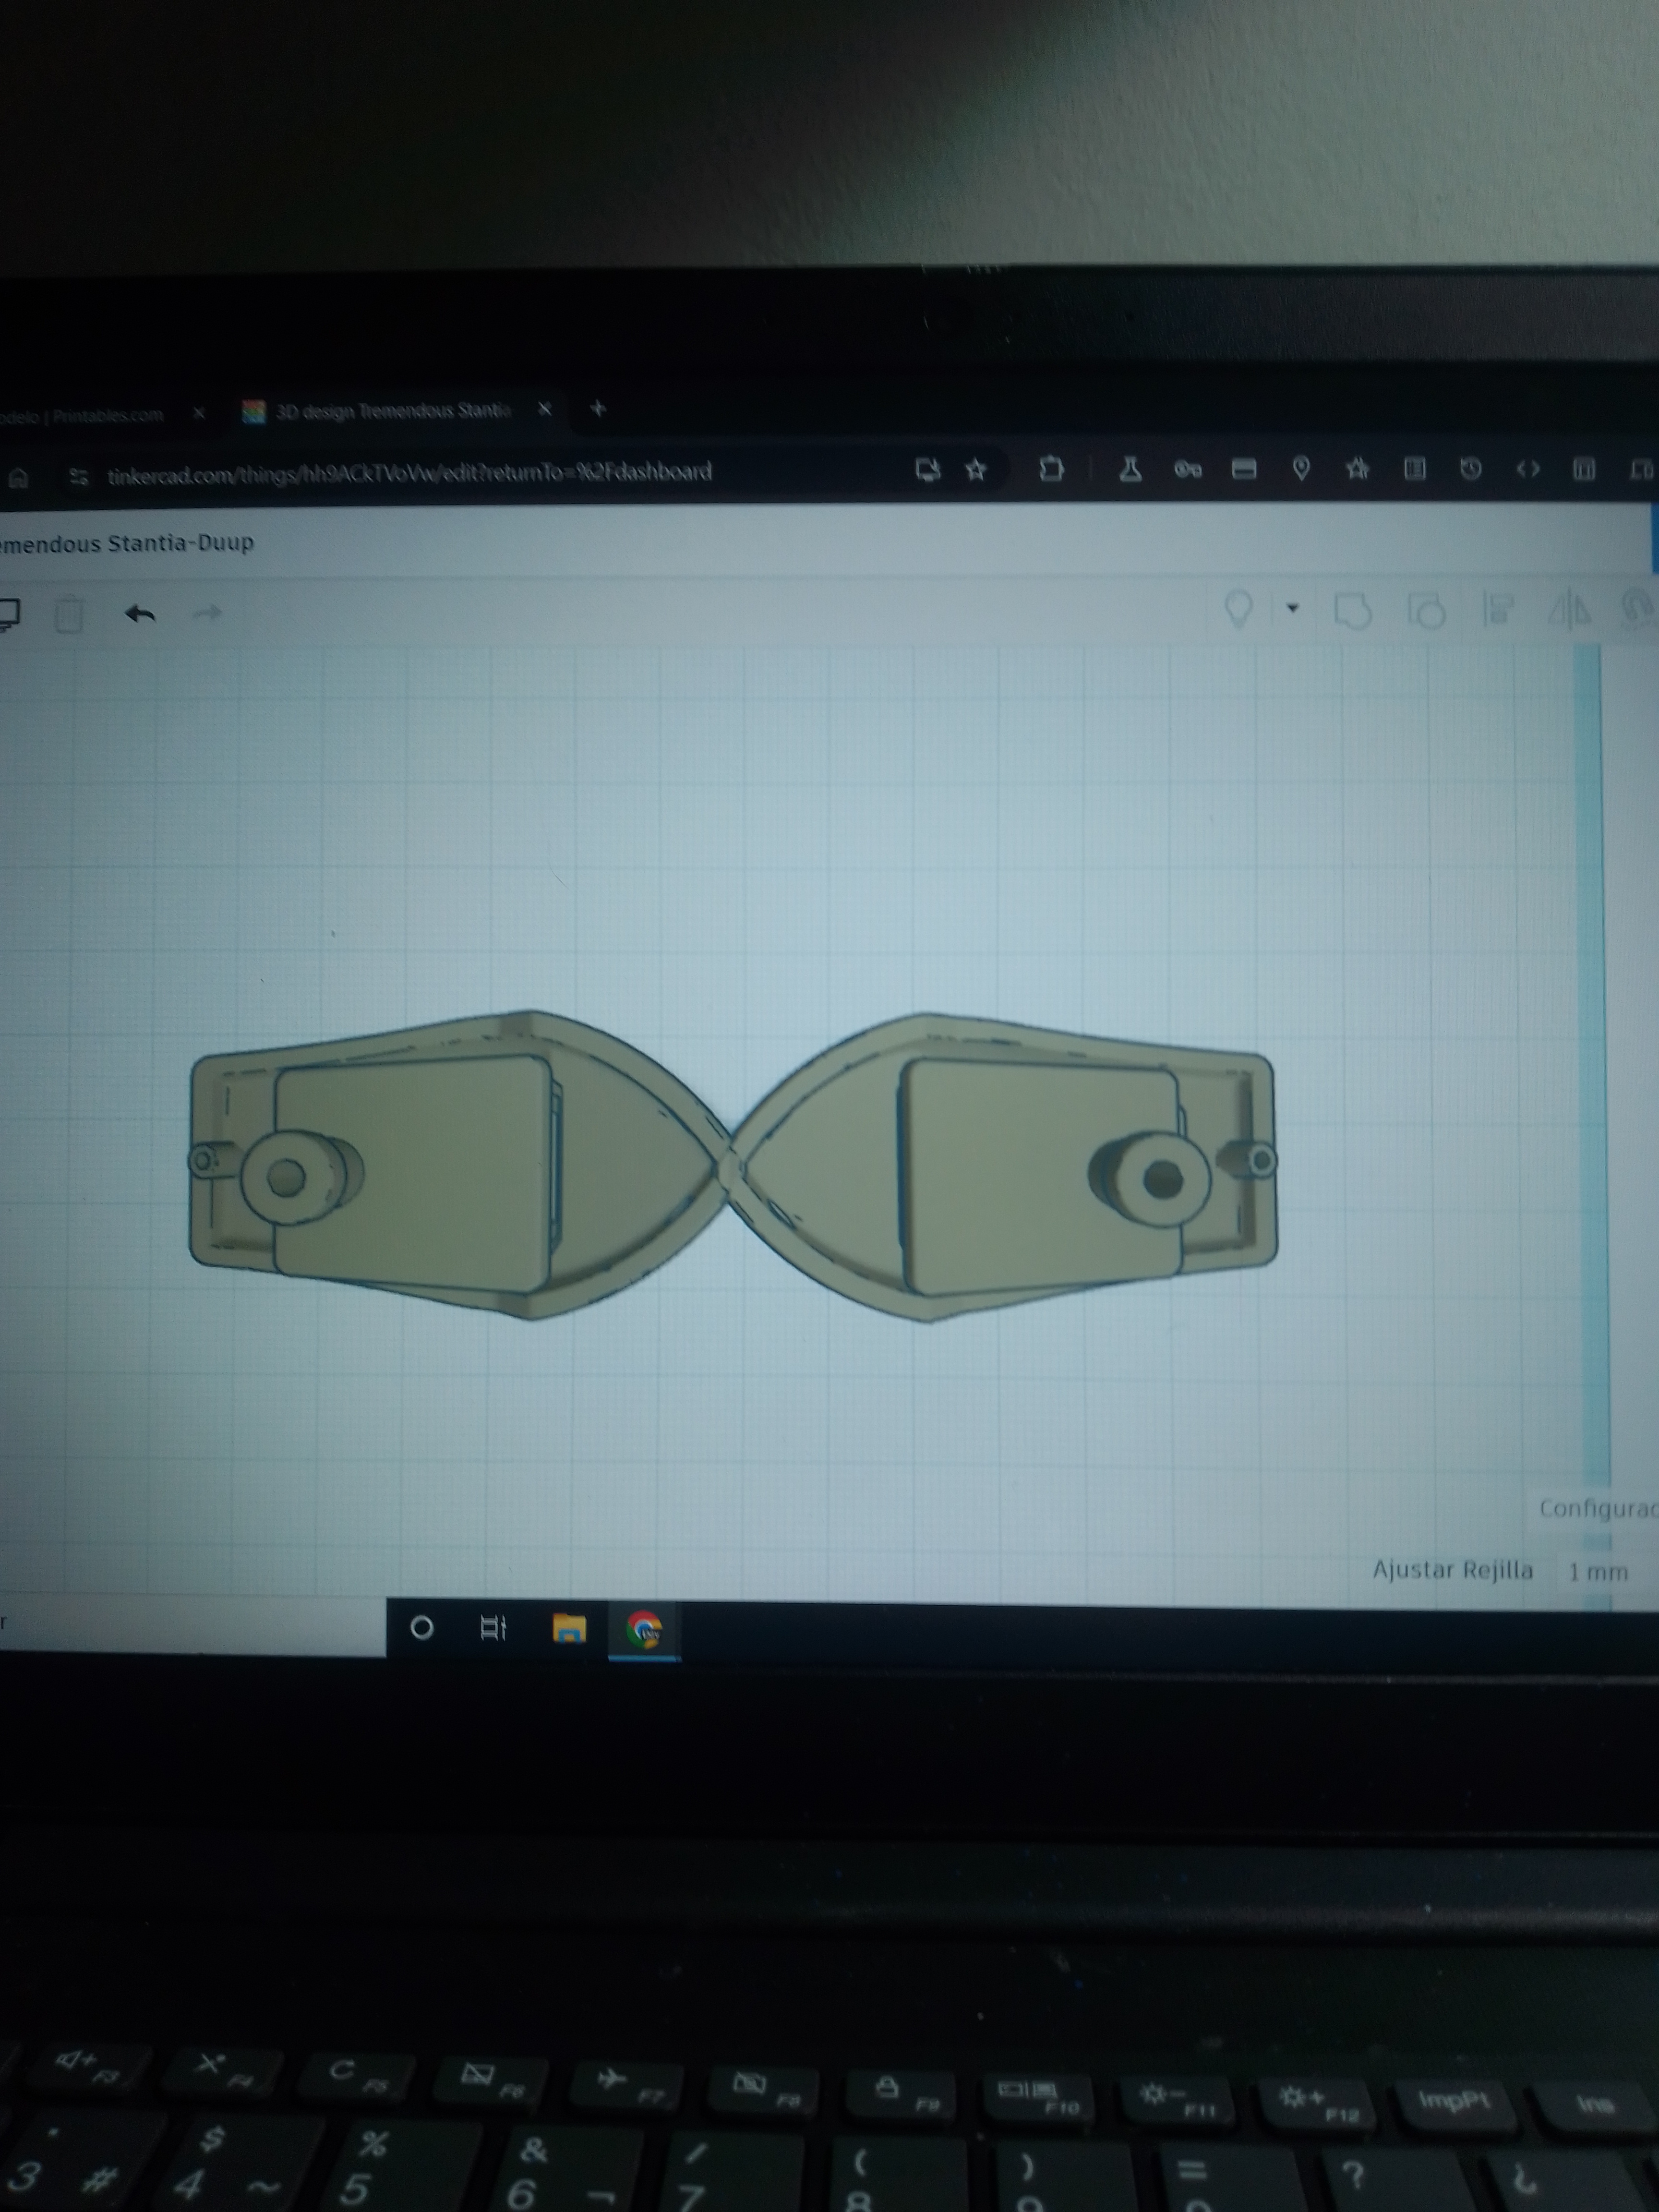The height and width of the screenshot is (2212, 1659).
Task: Open the Ajustar Rejilla 1 mm dropdown
Action: (x=1598, y=1571)
